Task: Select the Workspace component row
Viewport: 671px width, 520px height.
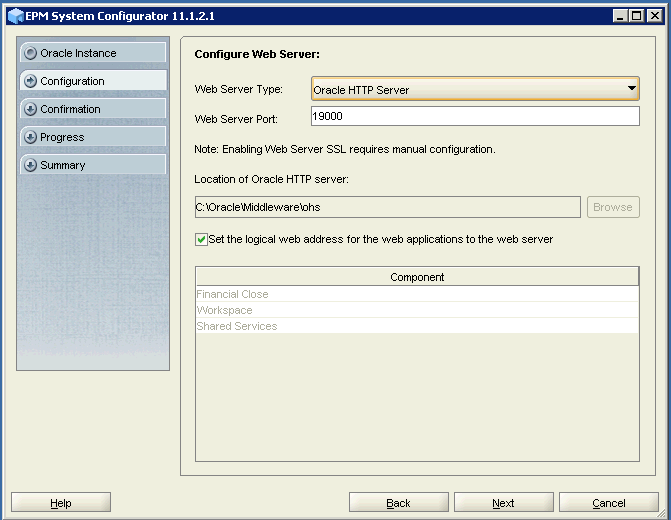Action: tap(417, 310)
